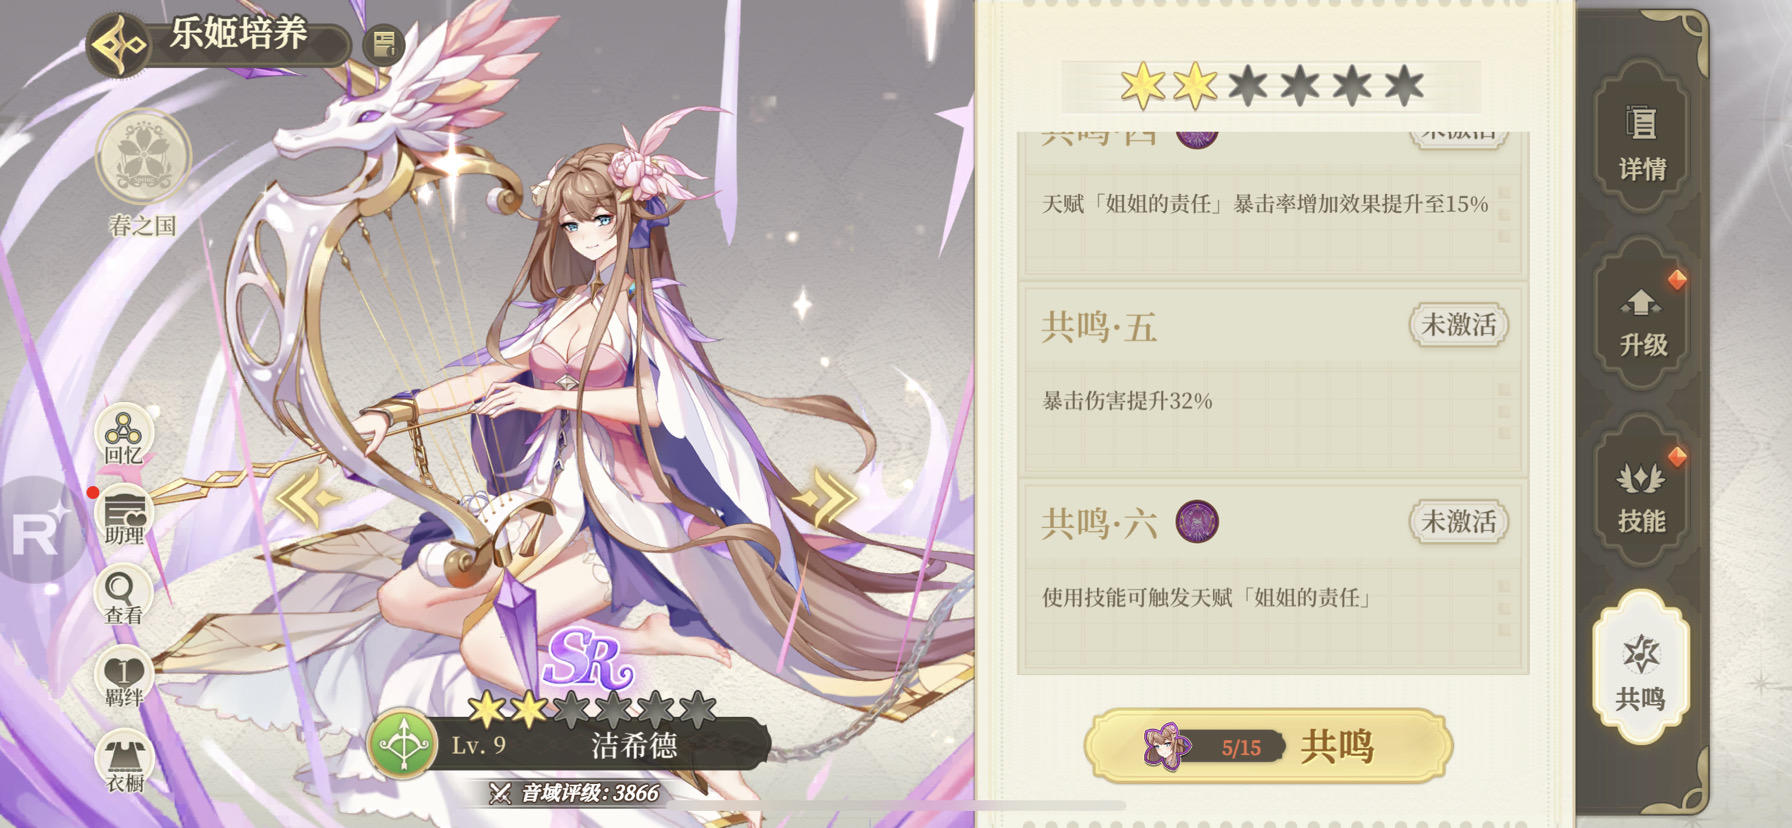Tap the back arrow beside 乐姬培养
Viewport: 1792px width, 828px height.
(118, 44)
